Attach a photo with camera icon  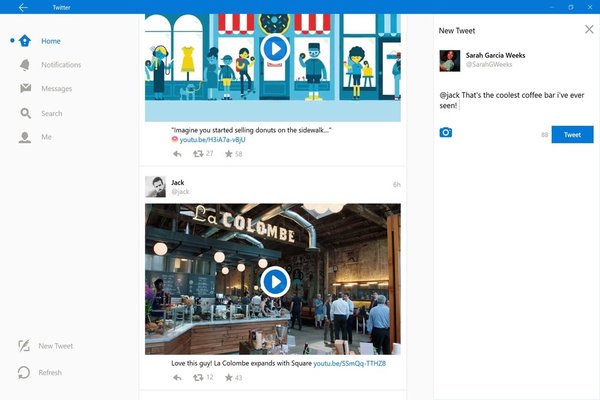coord(446,133)
